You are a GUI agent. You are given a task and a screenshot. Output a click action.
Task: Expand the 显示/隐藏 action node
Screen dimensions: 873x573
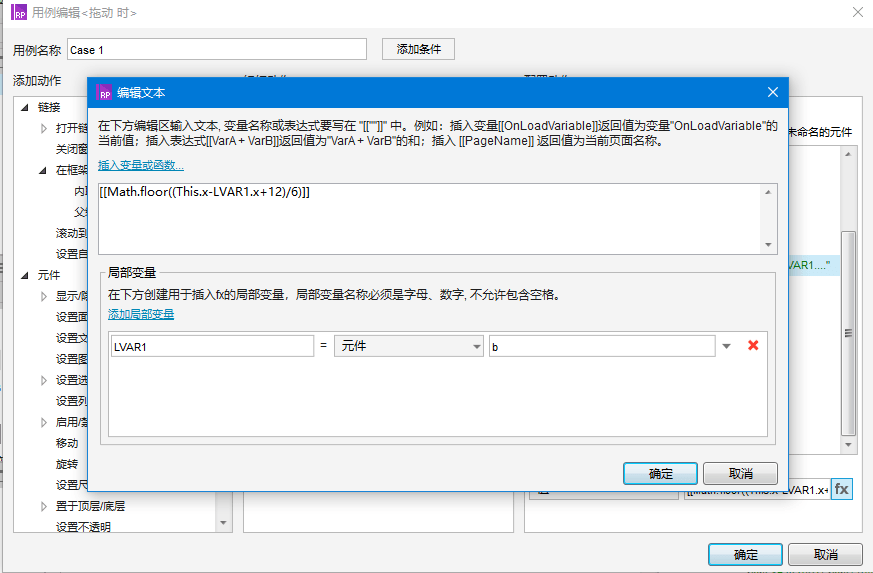point(44,296)
